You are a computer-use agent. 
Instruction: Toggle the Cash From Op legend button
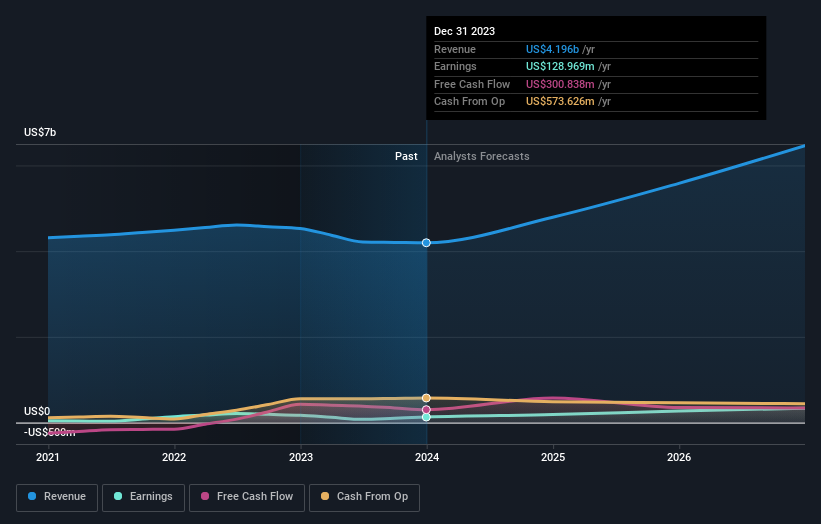click(364, 497)
